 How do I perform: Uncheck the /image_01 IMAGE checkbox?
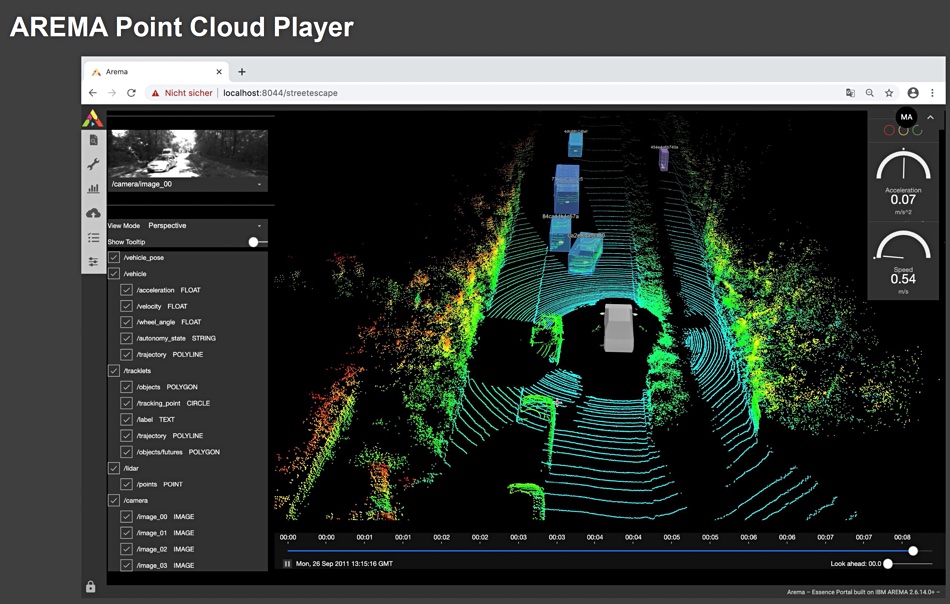(x=126, y=533)
